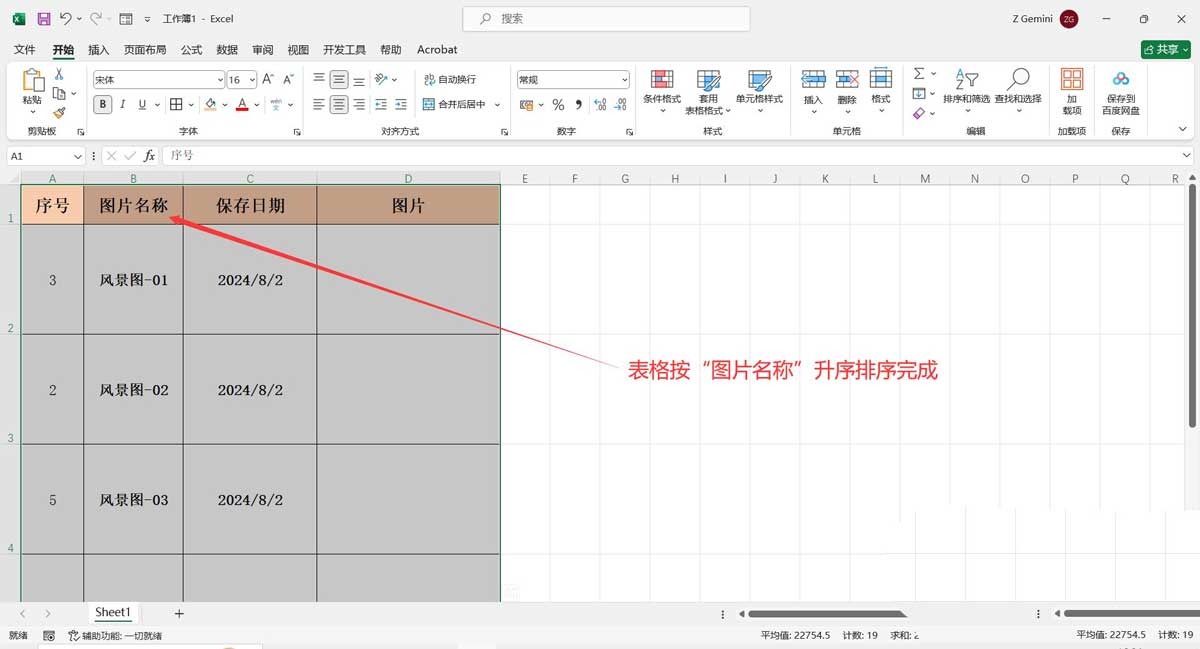1200x649 pixels.
Task: Click Merge and Center (合并后居中) button
Action: pos(455,104)
